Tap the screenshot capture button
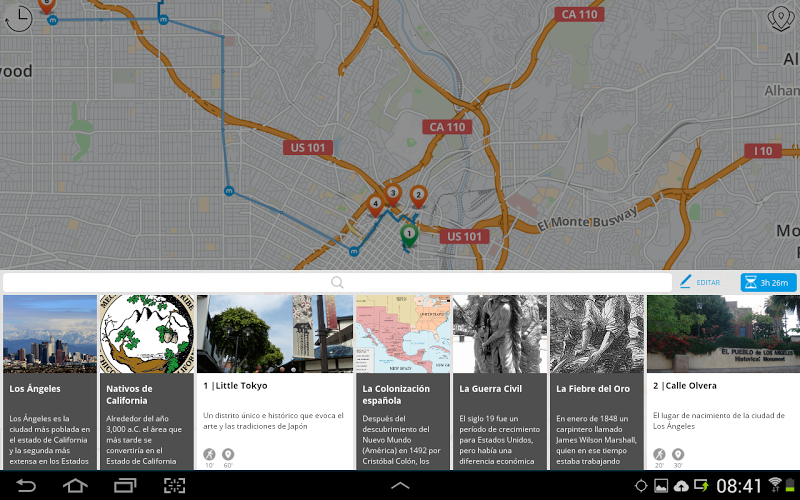 (x=174, y=486)
